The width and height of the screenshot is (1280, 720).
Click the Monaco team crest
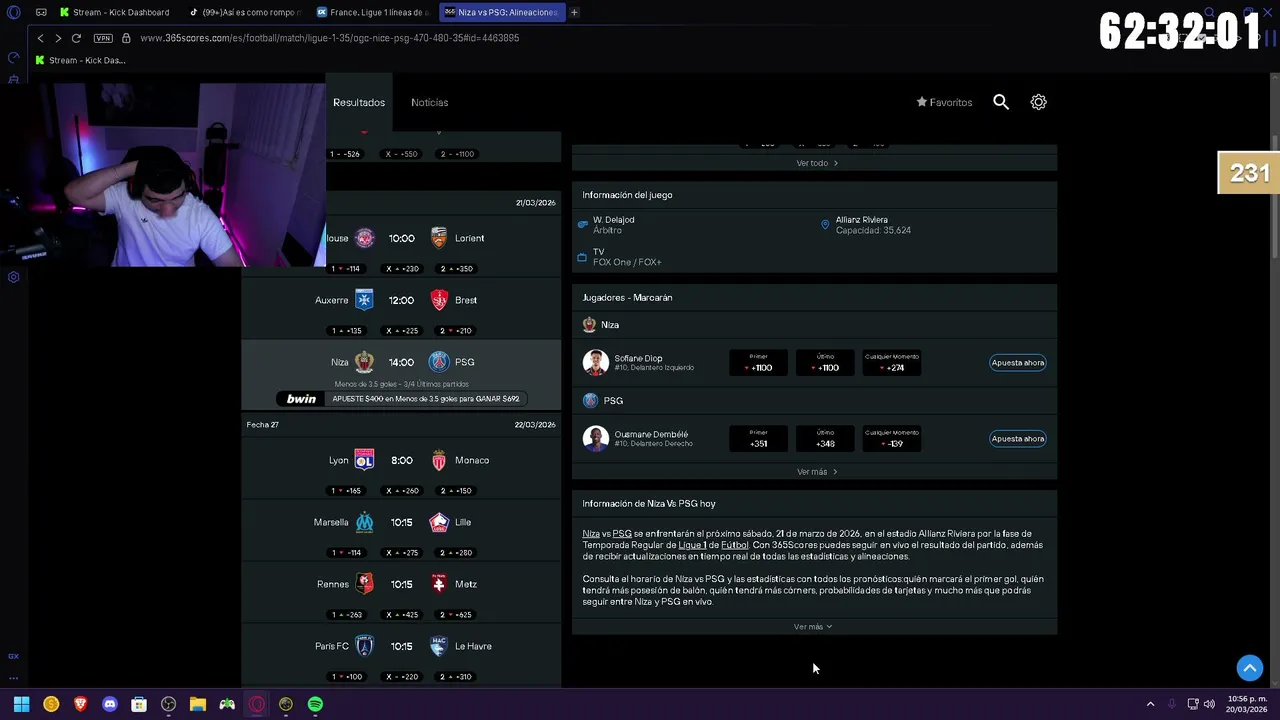click(439, 460)
